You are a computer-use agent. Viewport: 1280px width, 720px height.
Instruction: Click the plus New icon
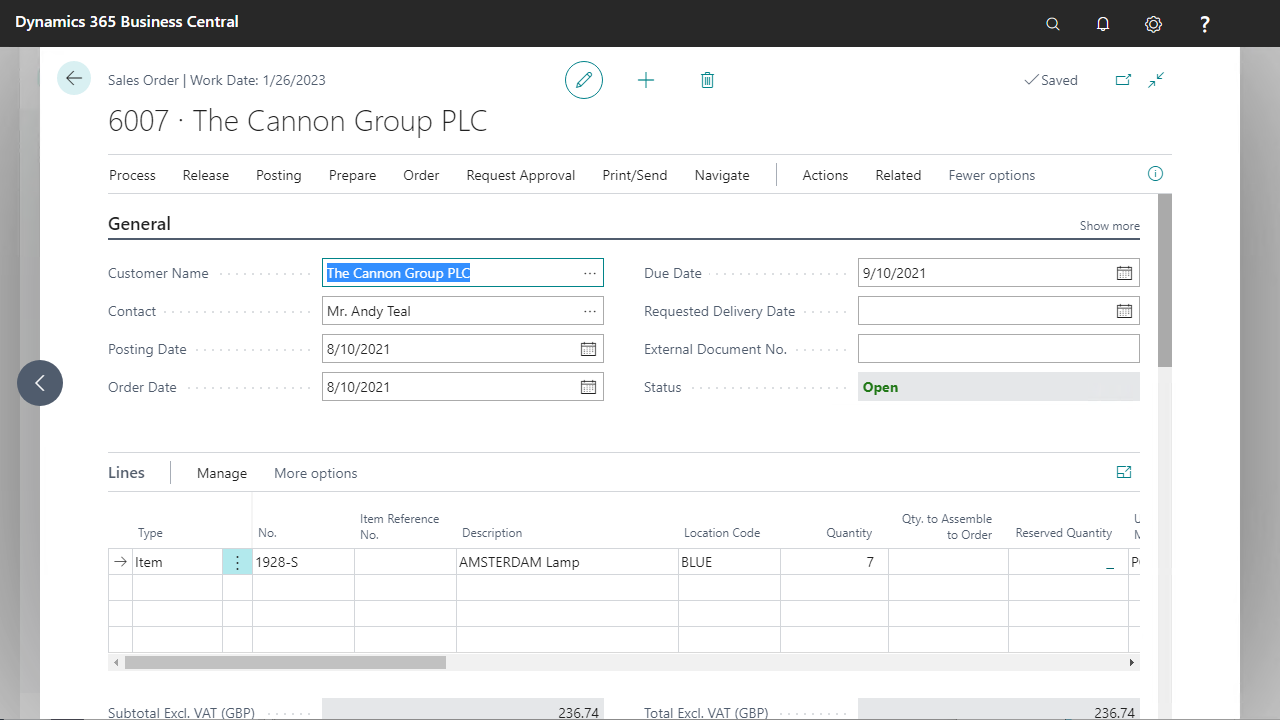pos(646,80)
